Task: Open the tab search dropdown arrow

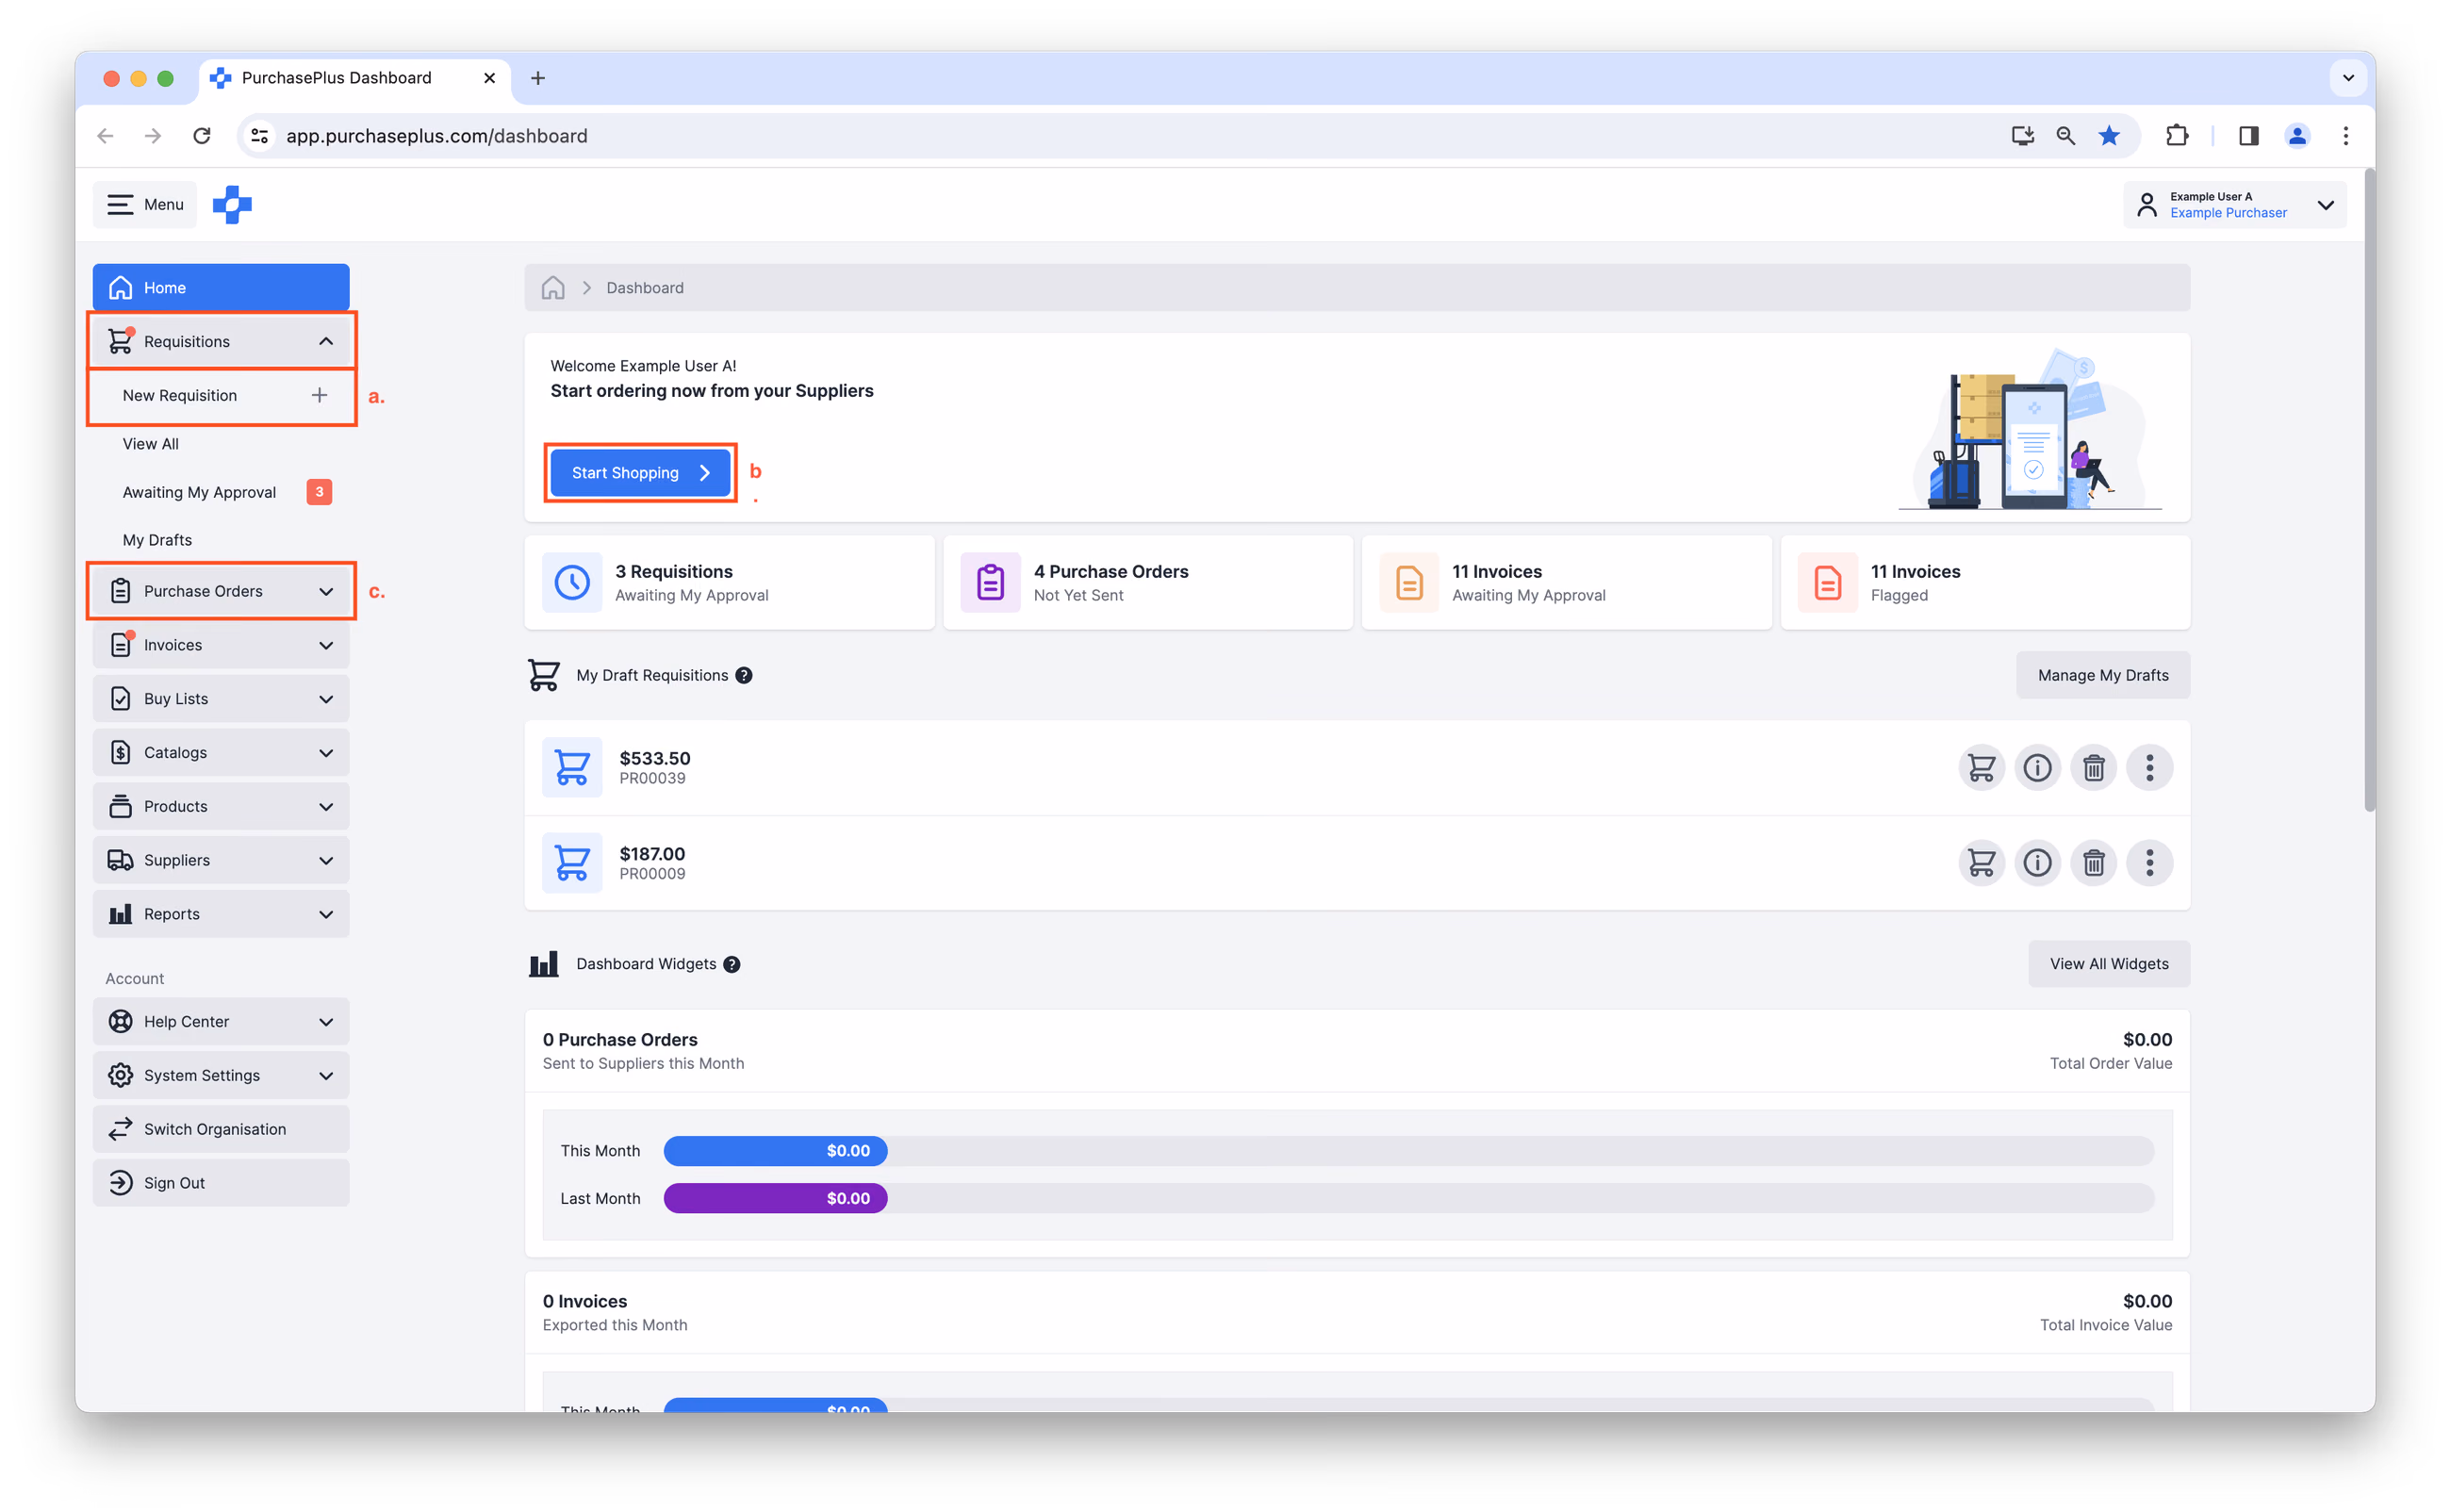Action: pos(2347,78)
